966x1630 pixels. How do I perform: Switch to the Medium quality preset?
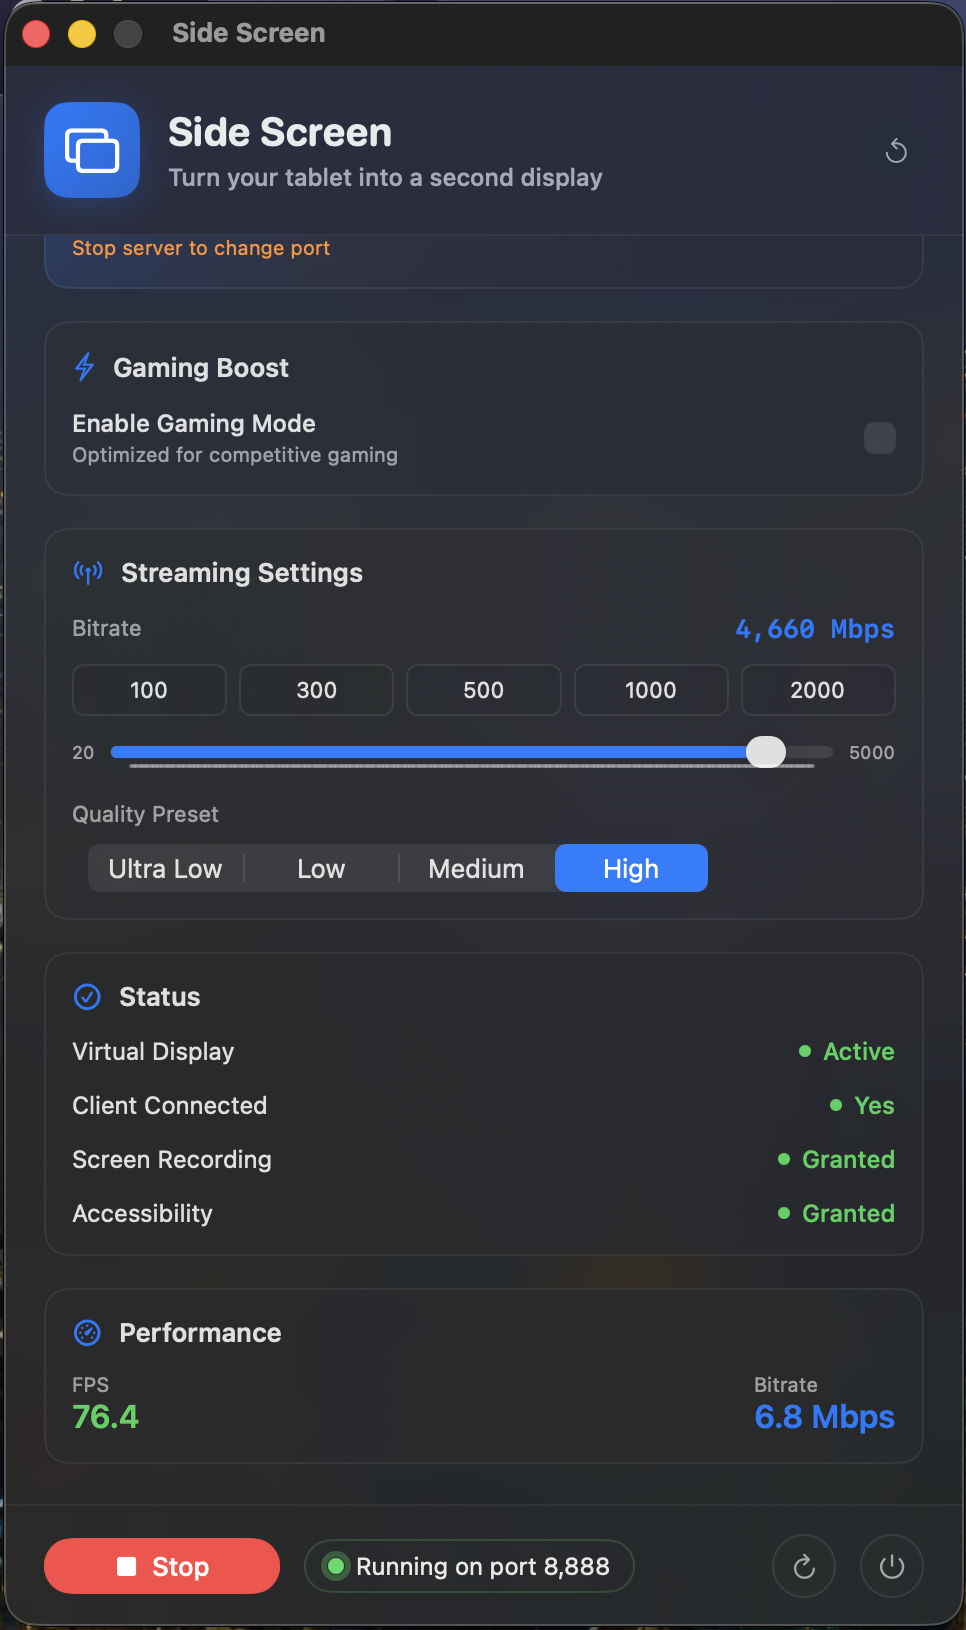click(476, 868)
